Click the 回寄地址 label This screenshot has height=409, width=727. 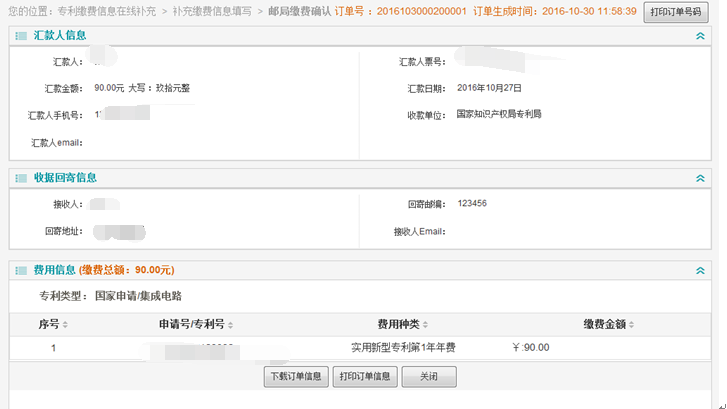coord(64,231)
